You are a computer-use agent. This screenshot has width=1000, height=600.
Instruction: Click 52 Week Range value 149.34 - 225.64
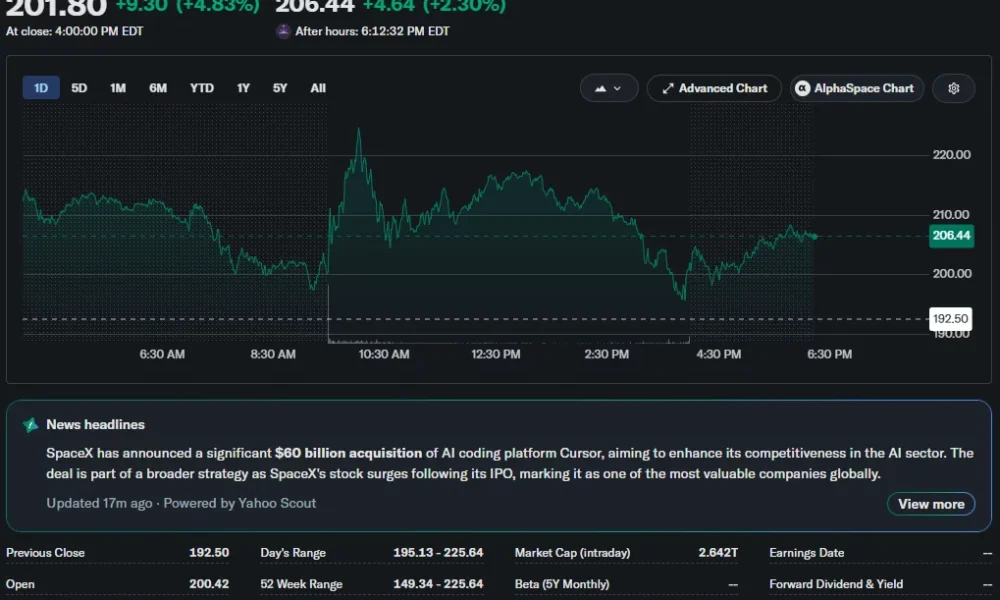click(438, 583)
